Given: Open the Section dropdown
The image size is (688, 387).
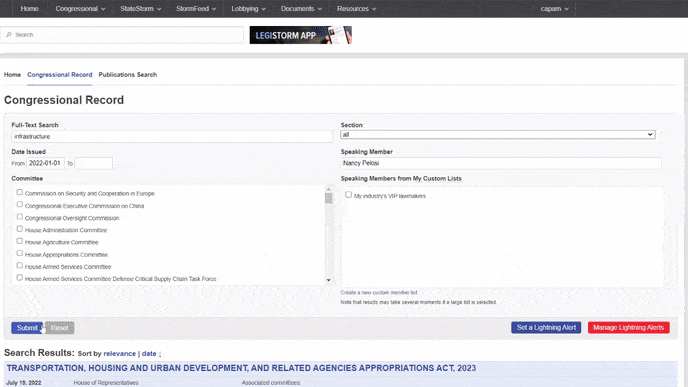Looking at the screenshot, I should tap(498, 134).
